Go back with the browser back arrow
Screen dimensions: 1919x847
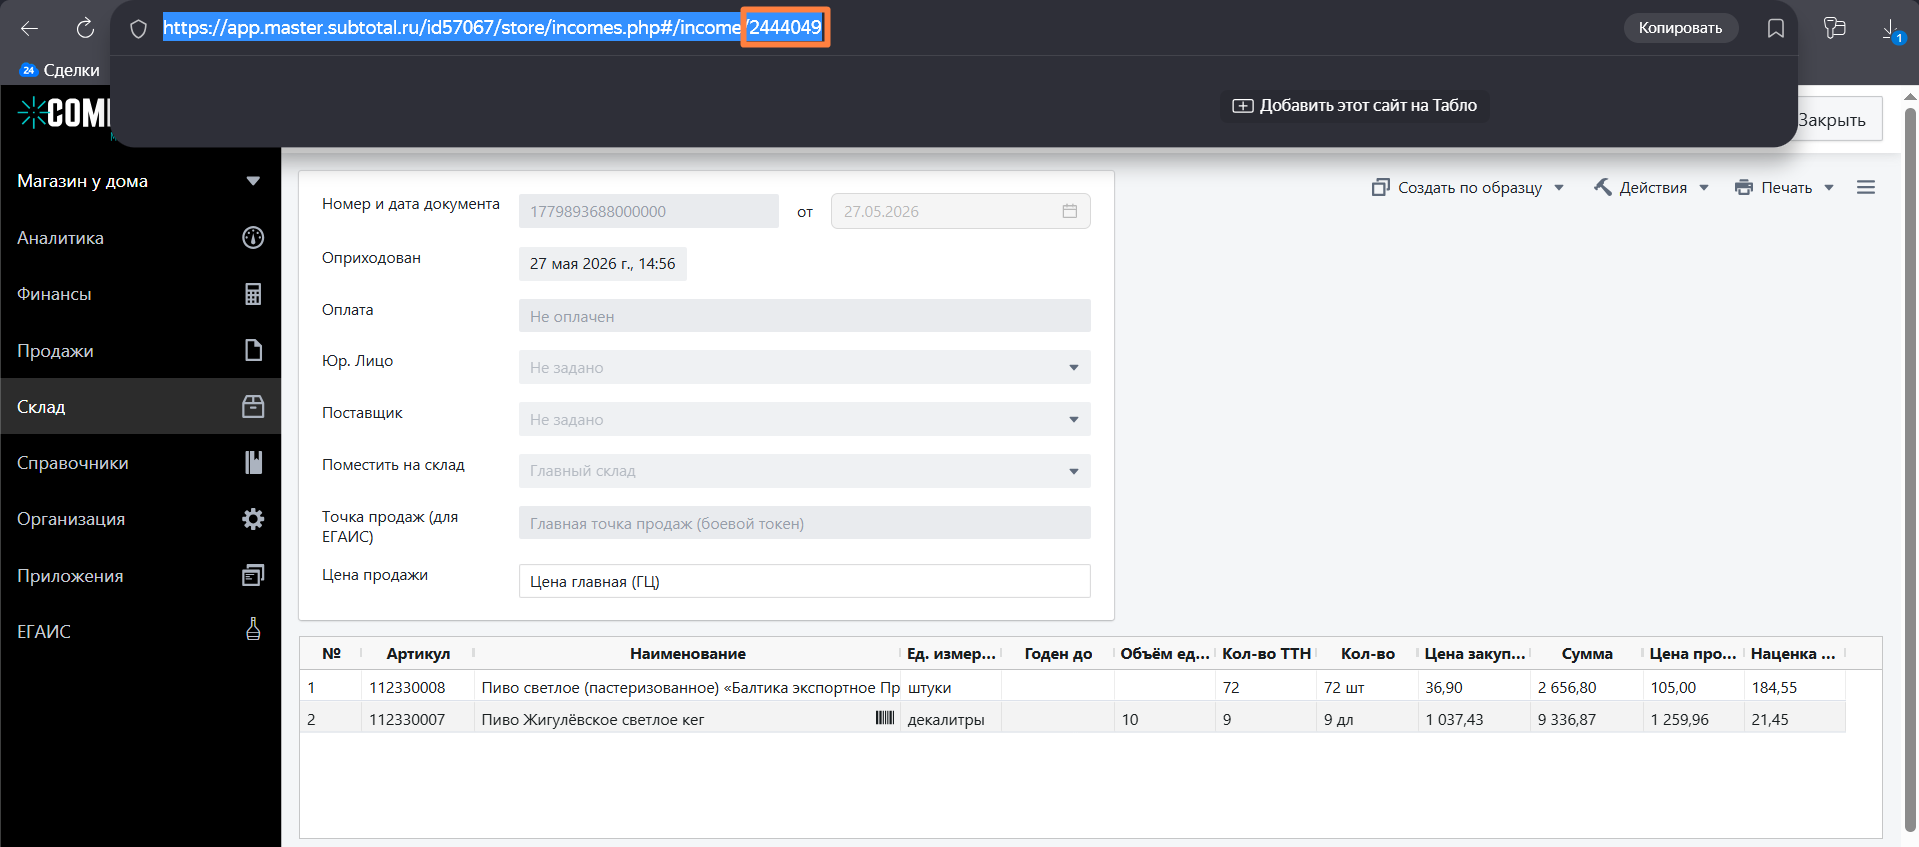(x=29, y=28)
